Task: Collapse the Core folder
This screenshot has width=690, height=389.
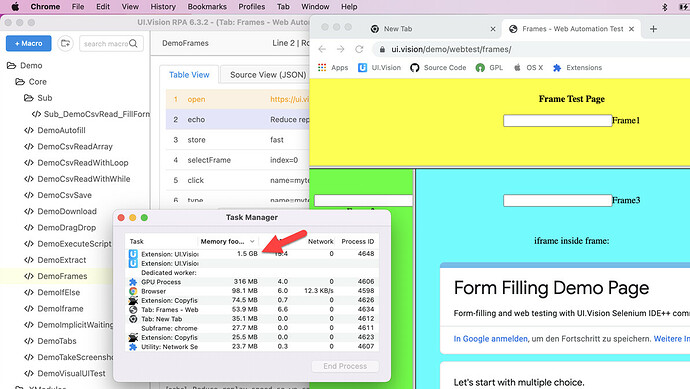Action: (x=20, y=82)
